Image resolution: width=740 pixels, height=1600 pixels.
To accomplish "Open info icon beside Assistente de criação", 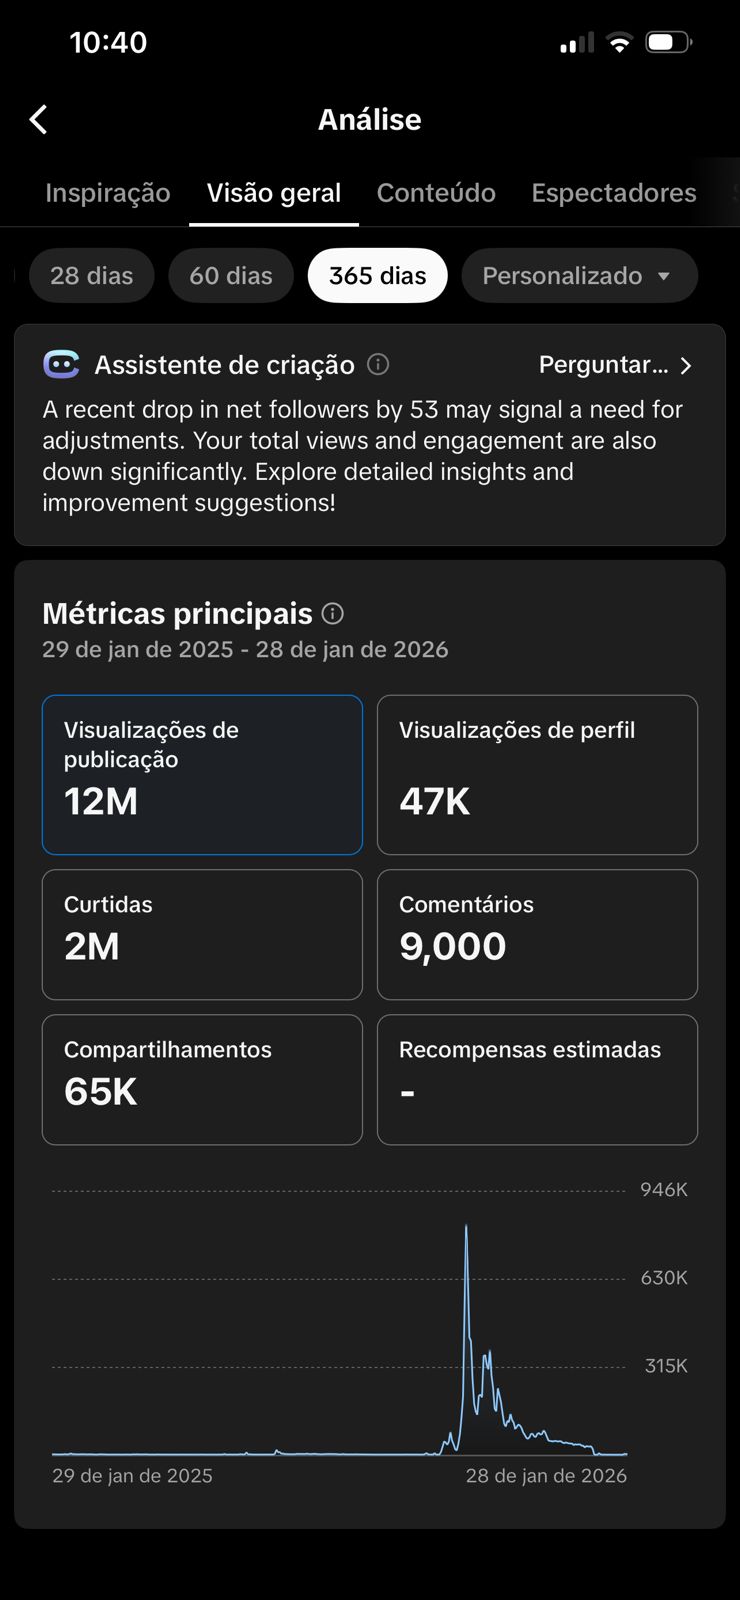I will pyautogui.click(x=378, y=364).
